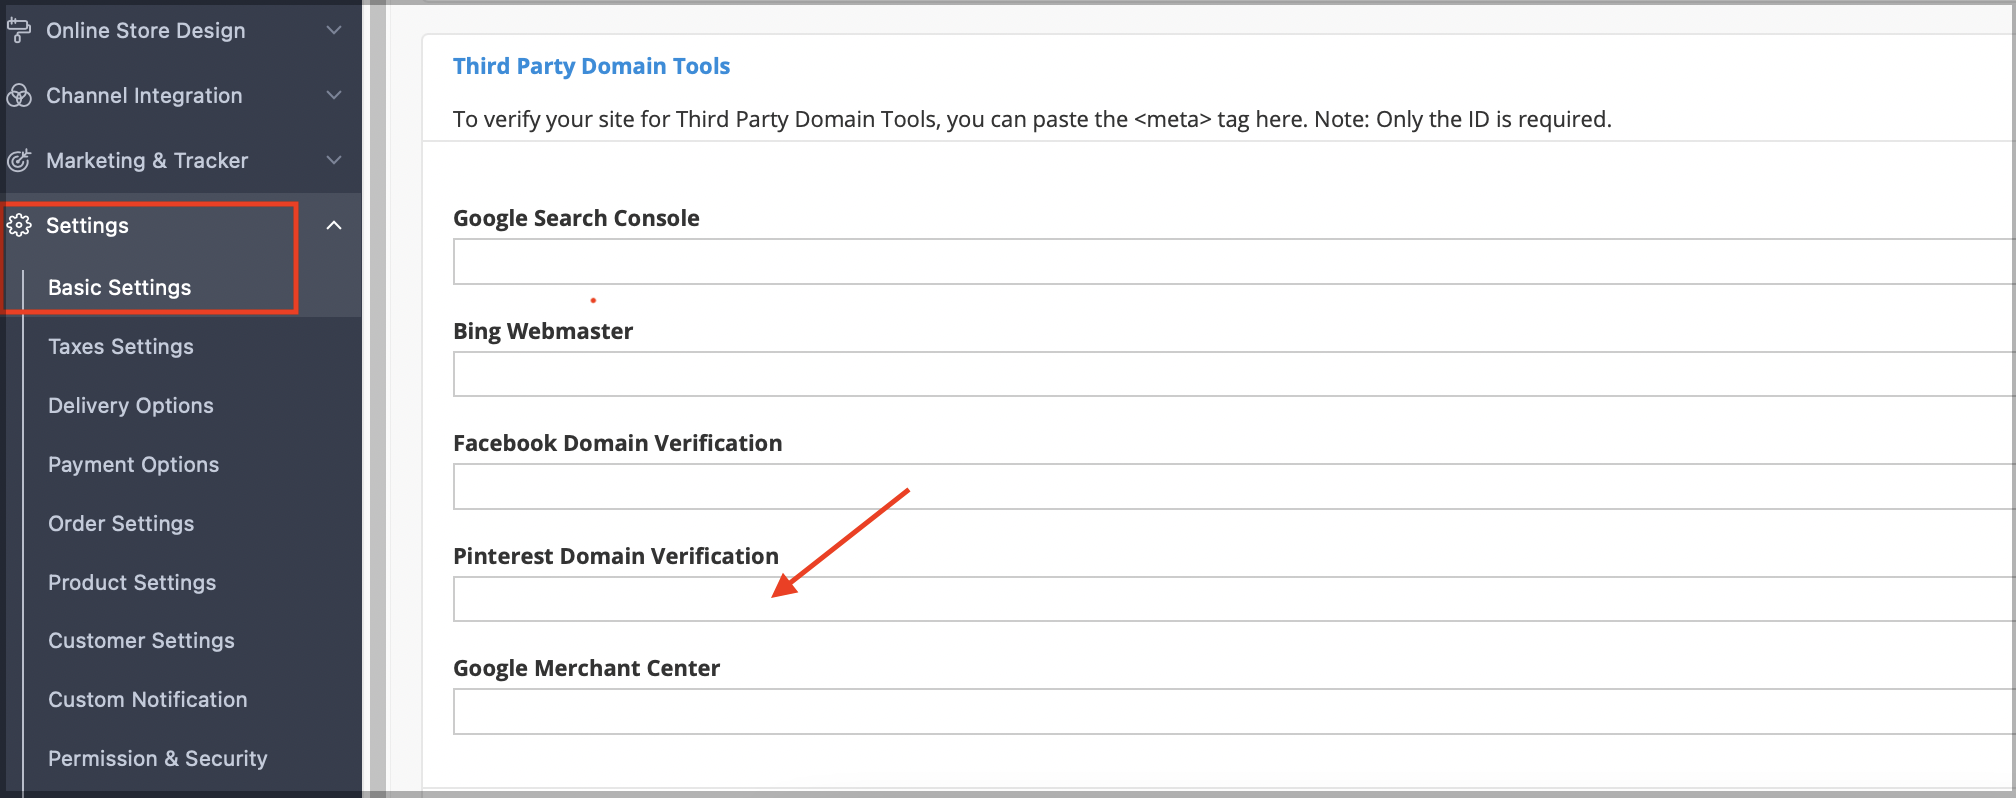Open Taxes Settings in sidebar

coord(121,346)
